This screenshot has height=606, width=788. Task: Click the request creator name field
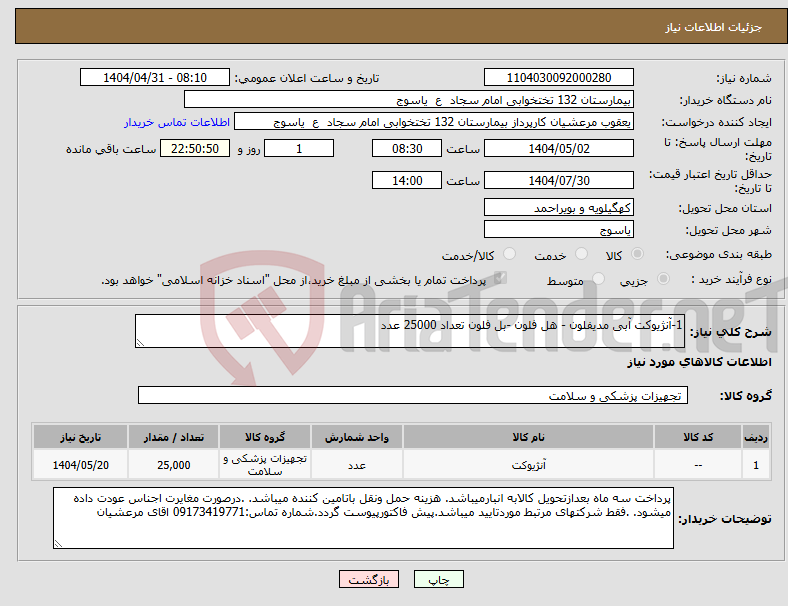tap(434, 122)
